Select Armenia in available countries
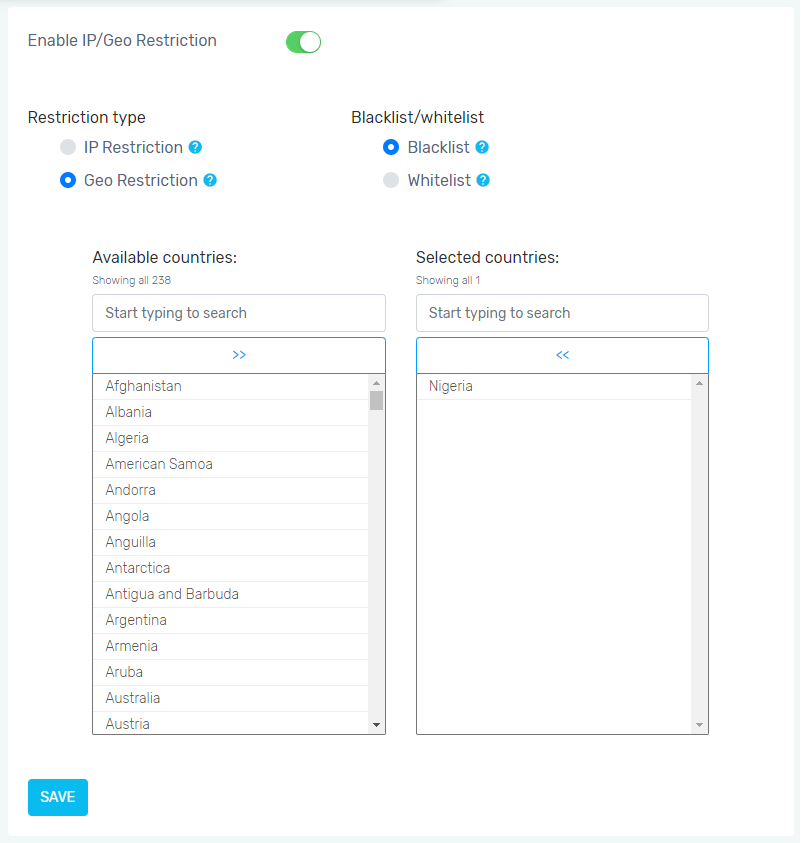Image resolution: width=801 pixels, height=843 pixels. pyautogui.click(x=231, y=646)
